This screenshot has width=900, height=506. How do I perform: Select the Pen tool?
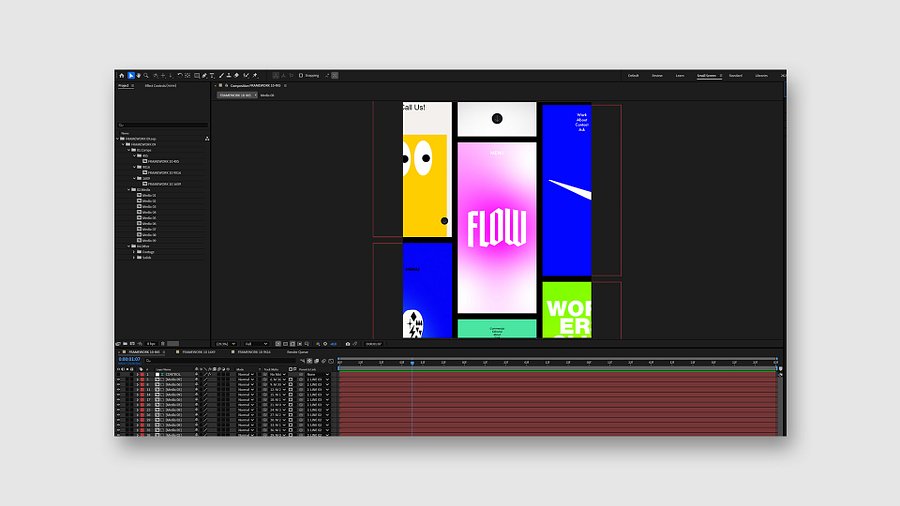coord(204,75)
